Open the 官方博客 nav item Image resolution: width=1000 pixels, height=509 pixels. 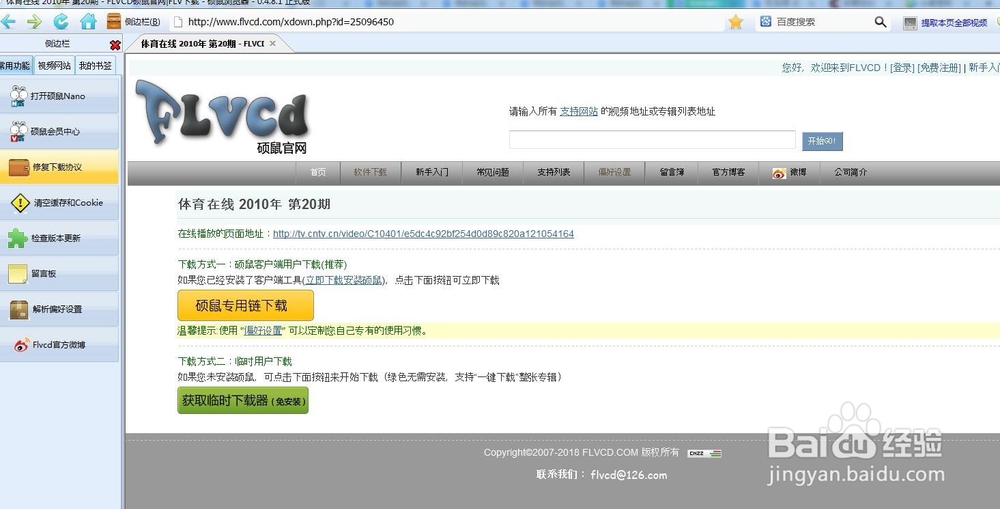(728, 172)
